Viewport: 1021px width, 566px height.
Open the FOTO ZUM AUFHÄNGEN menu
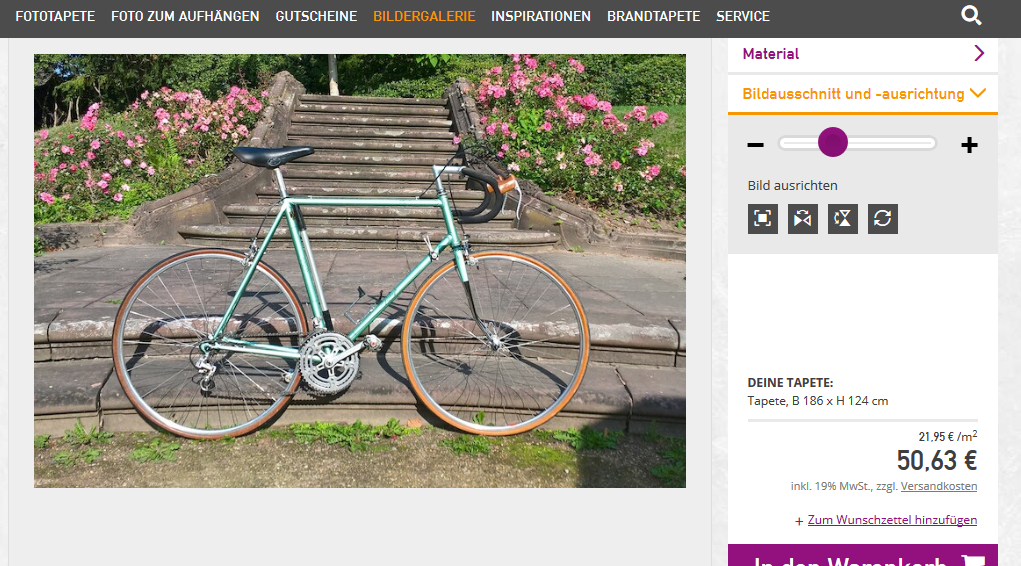[x=185, y=16]
